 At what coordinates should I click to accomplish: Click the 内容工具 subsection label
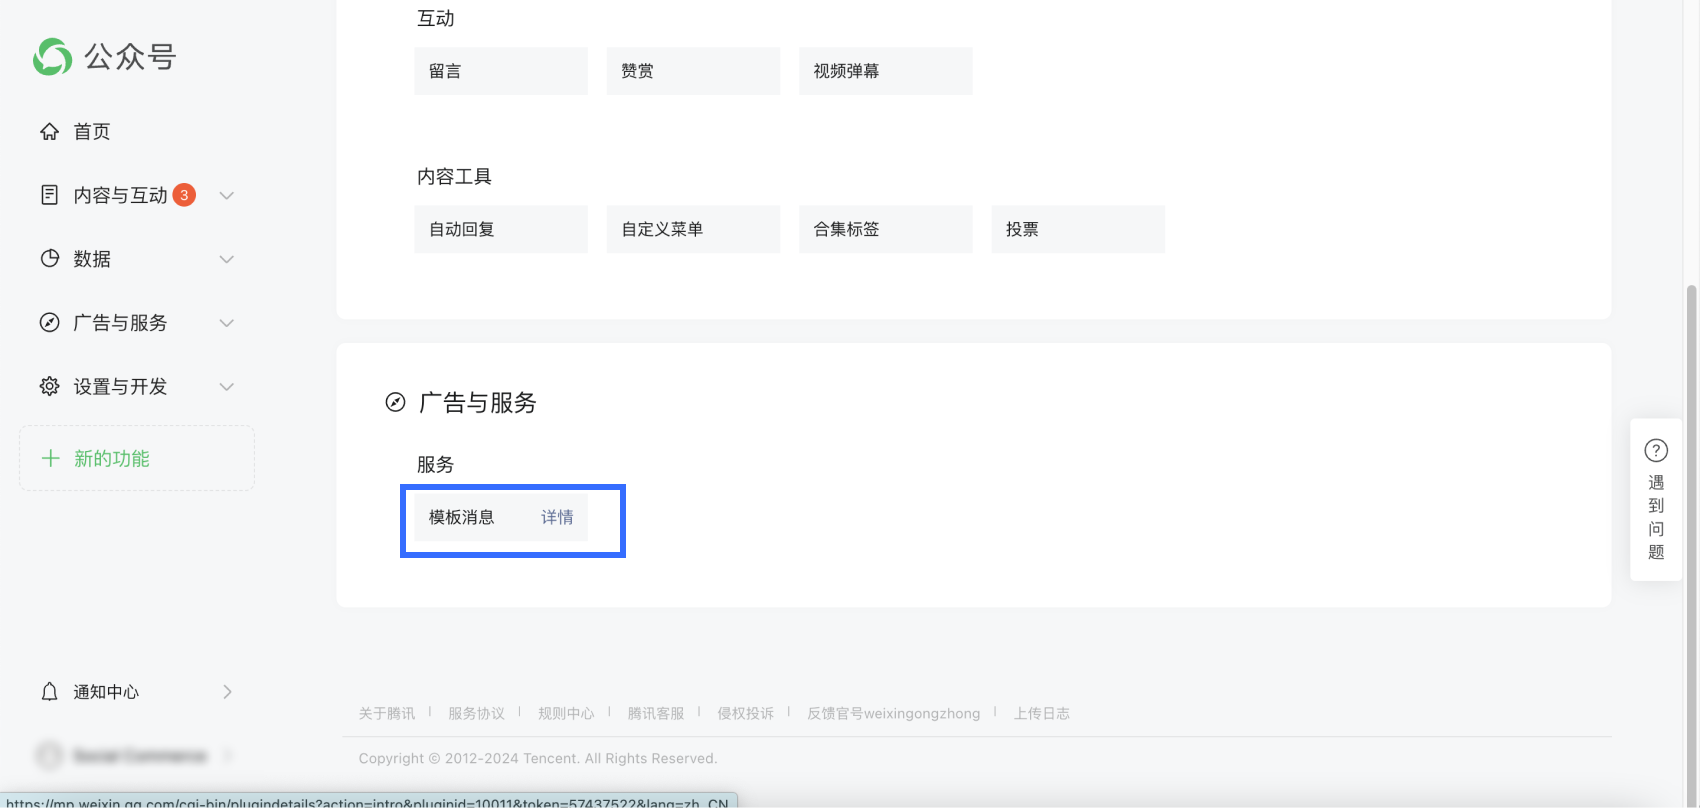[454, 177]
